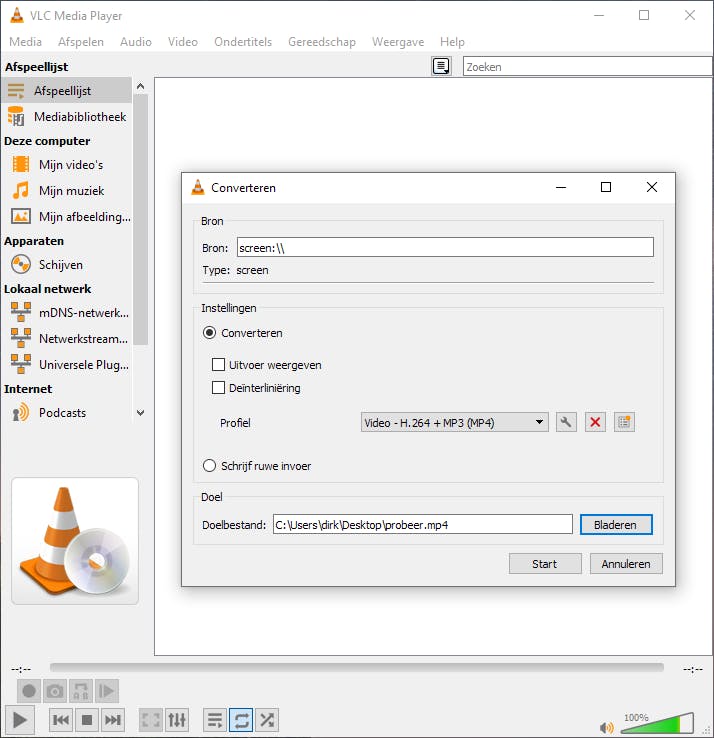Show extended settings equalizer icon

click(x=177, y=720)
